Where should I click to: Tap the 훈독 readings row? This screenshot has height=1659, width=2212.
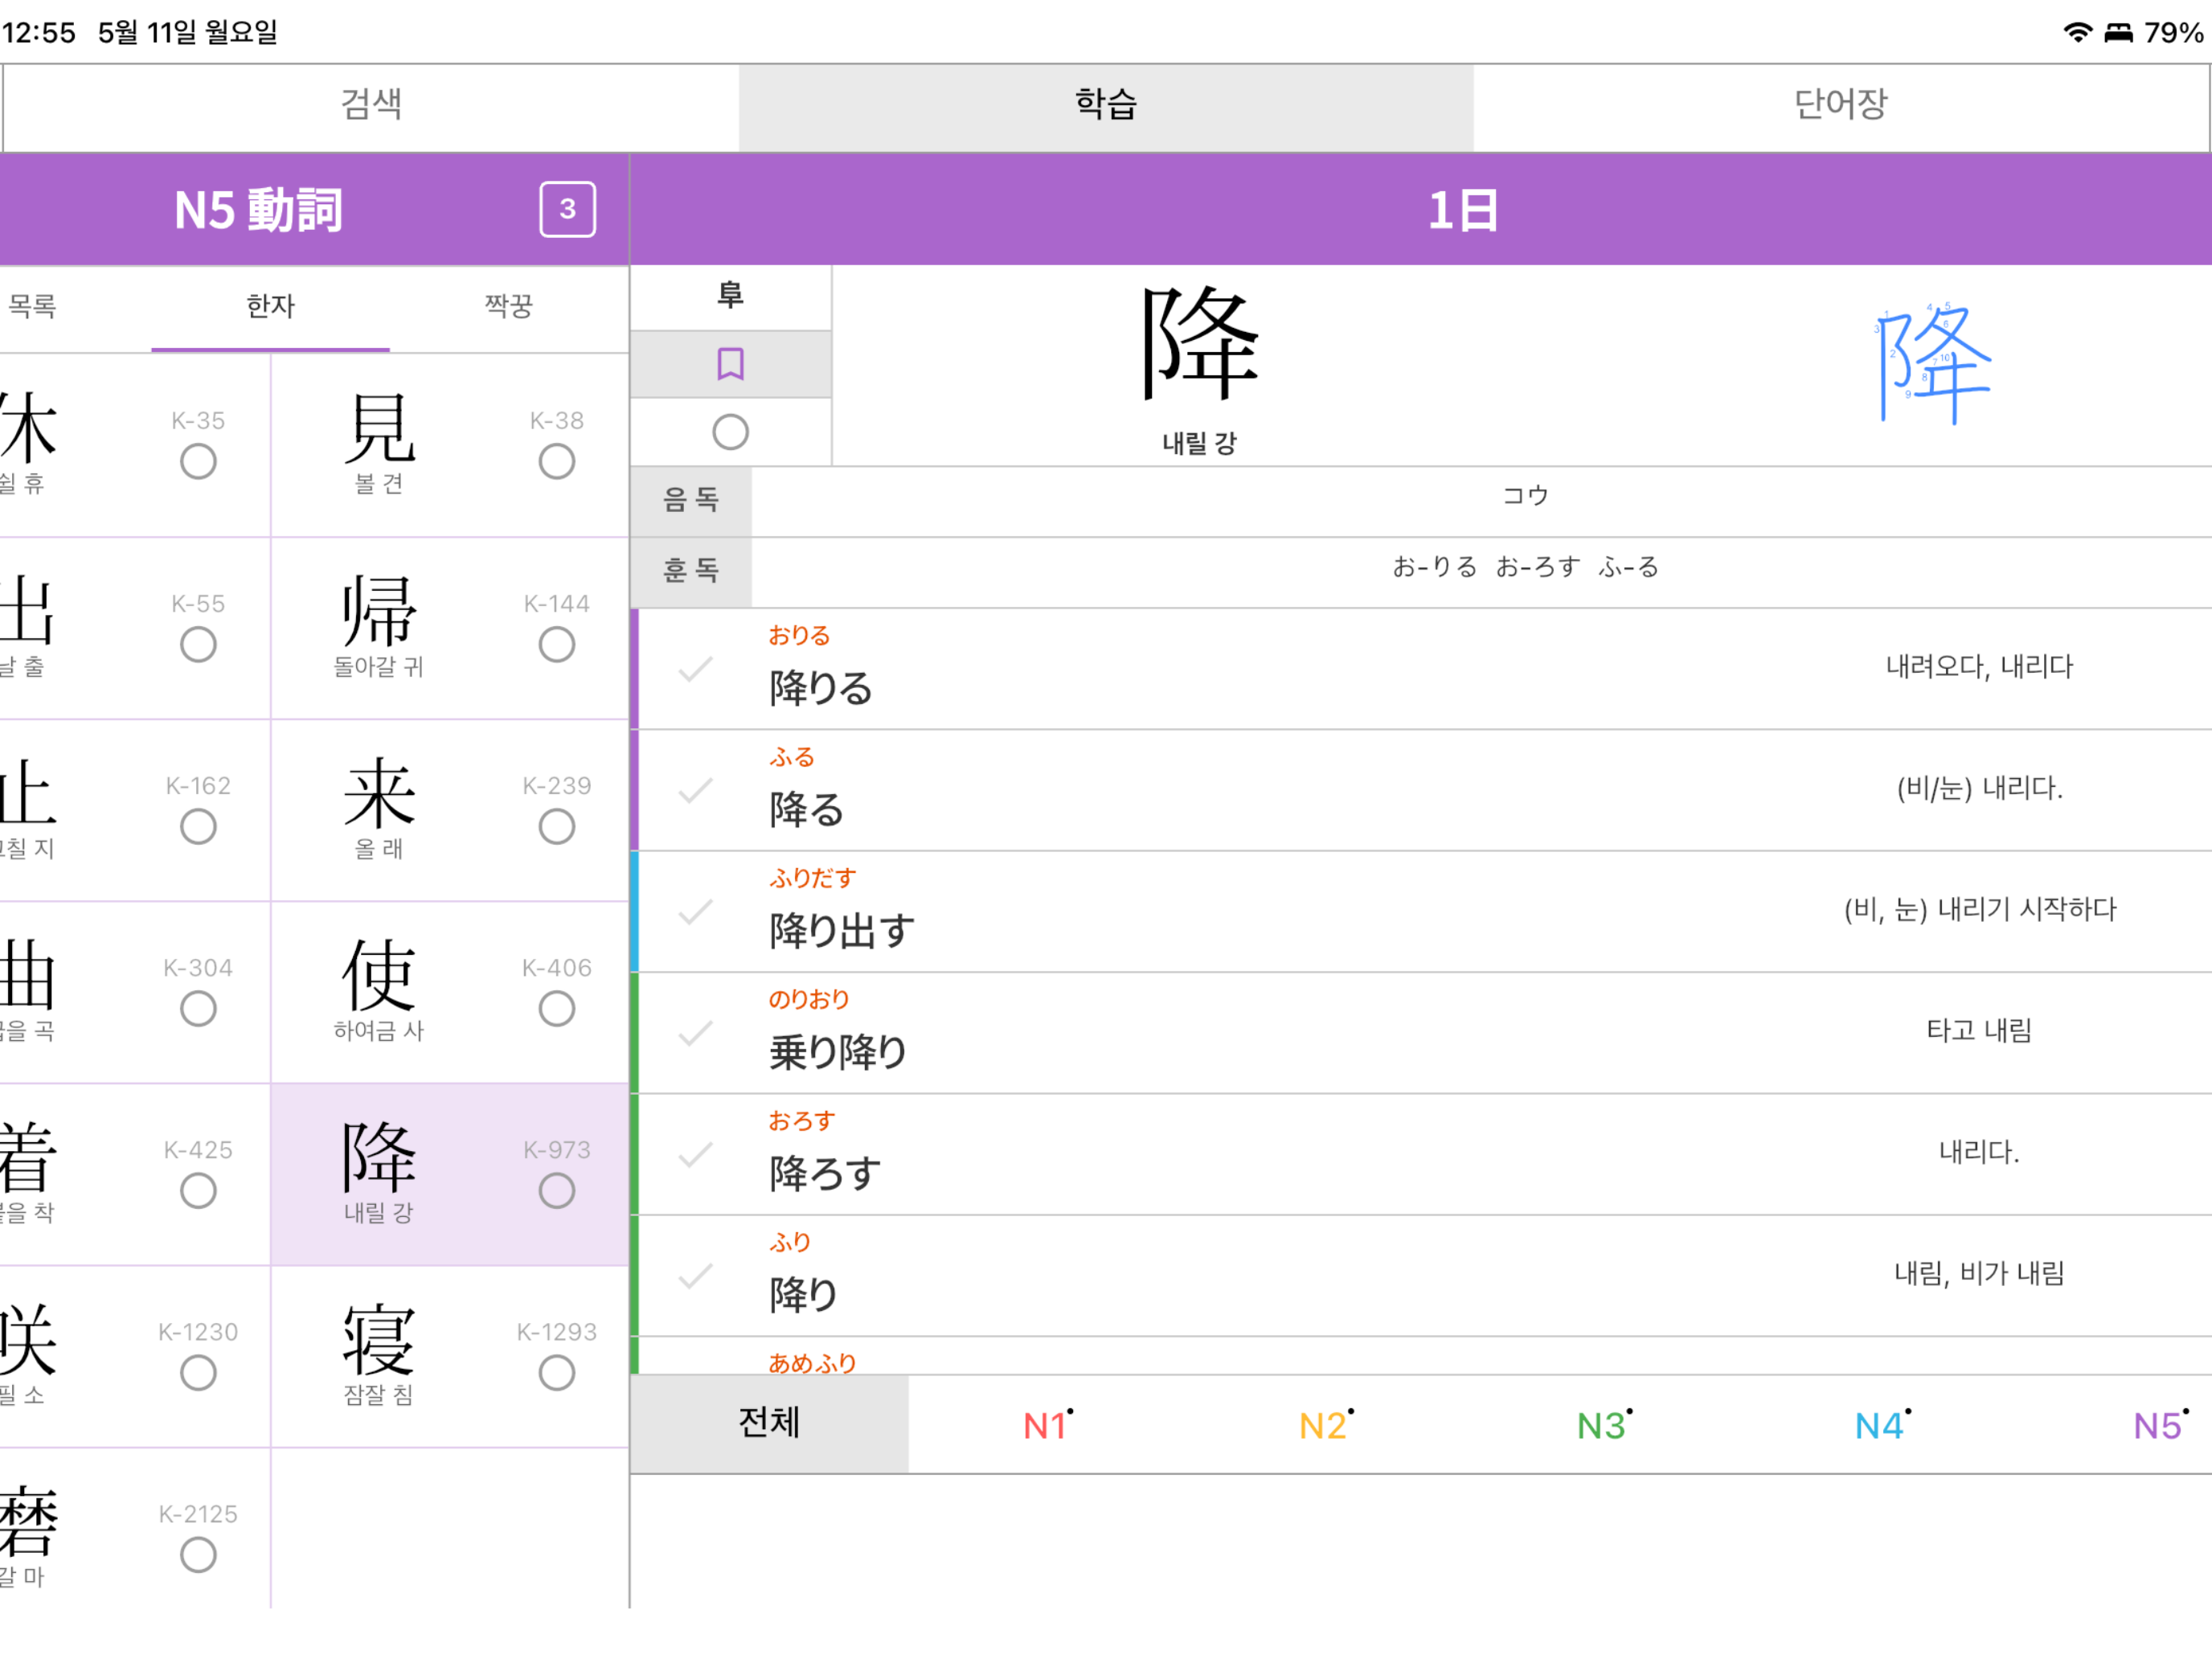pyautogui.click(x=1421, y=572)
